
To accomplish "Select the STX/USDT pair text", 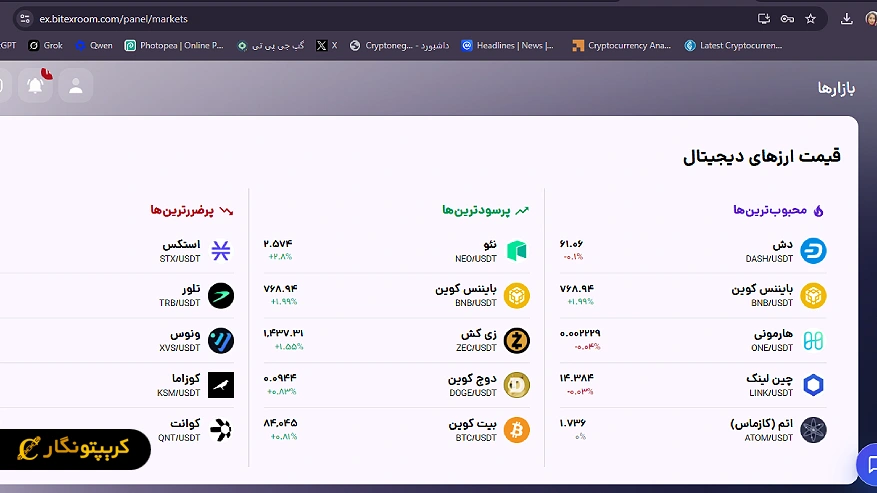I will click(x=180, y=259).
